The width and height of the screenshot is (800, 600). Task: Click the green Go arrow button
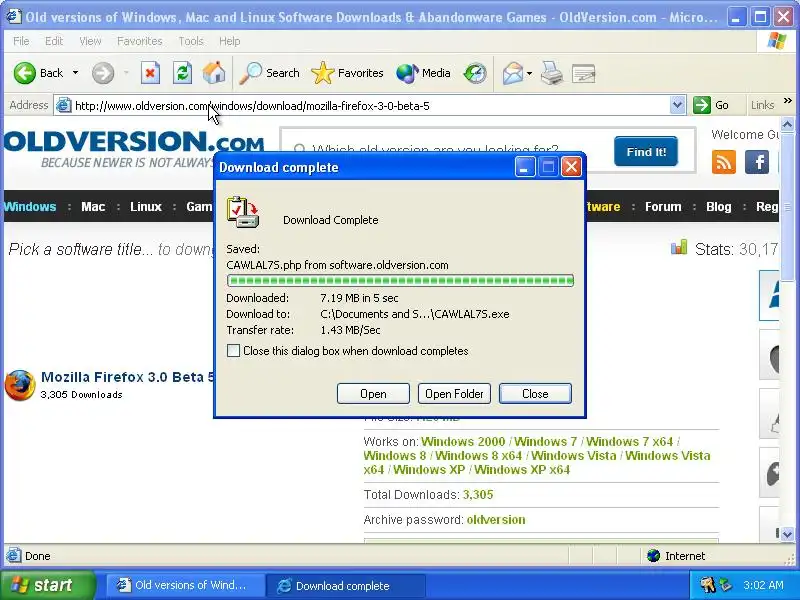[702, 105]
